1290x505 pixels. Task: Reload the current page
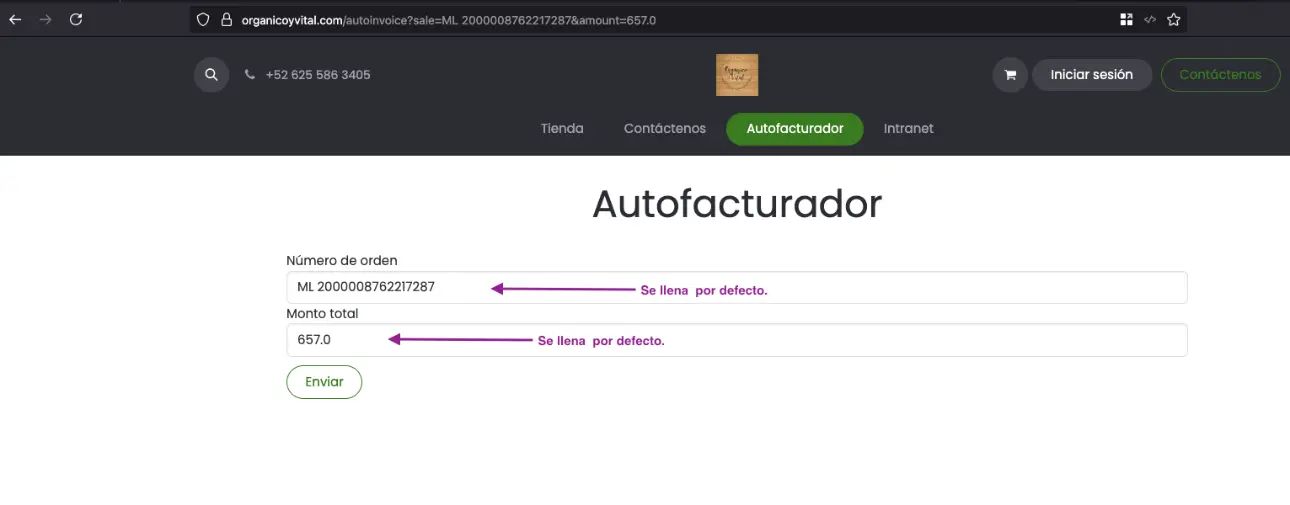[76, 19]
